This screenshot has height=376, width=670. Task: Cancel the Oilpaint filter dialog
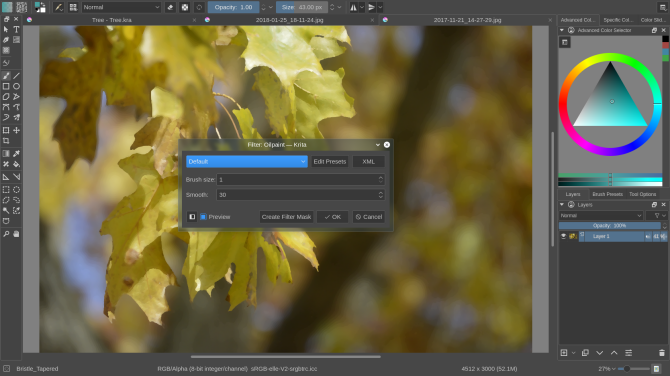pos(369,217)
